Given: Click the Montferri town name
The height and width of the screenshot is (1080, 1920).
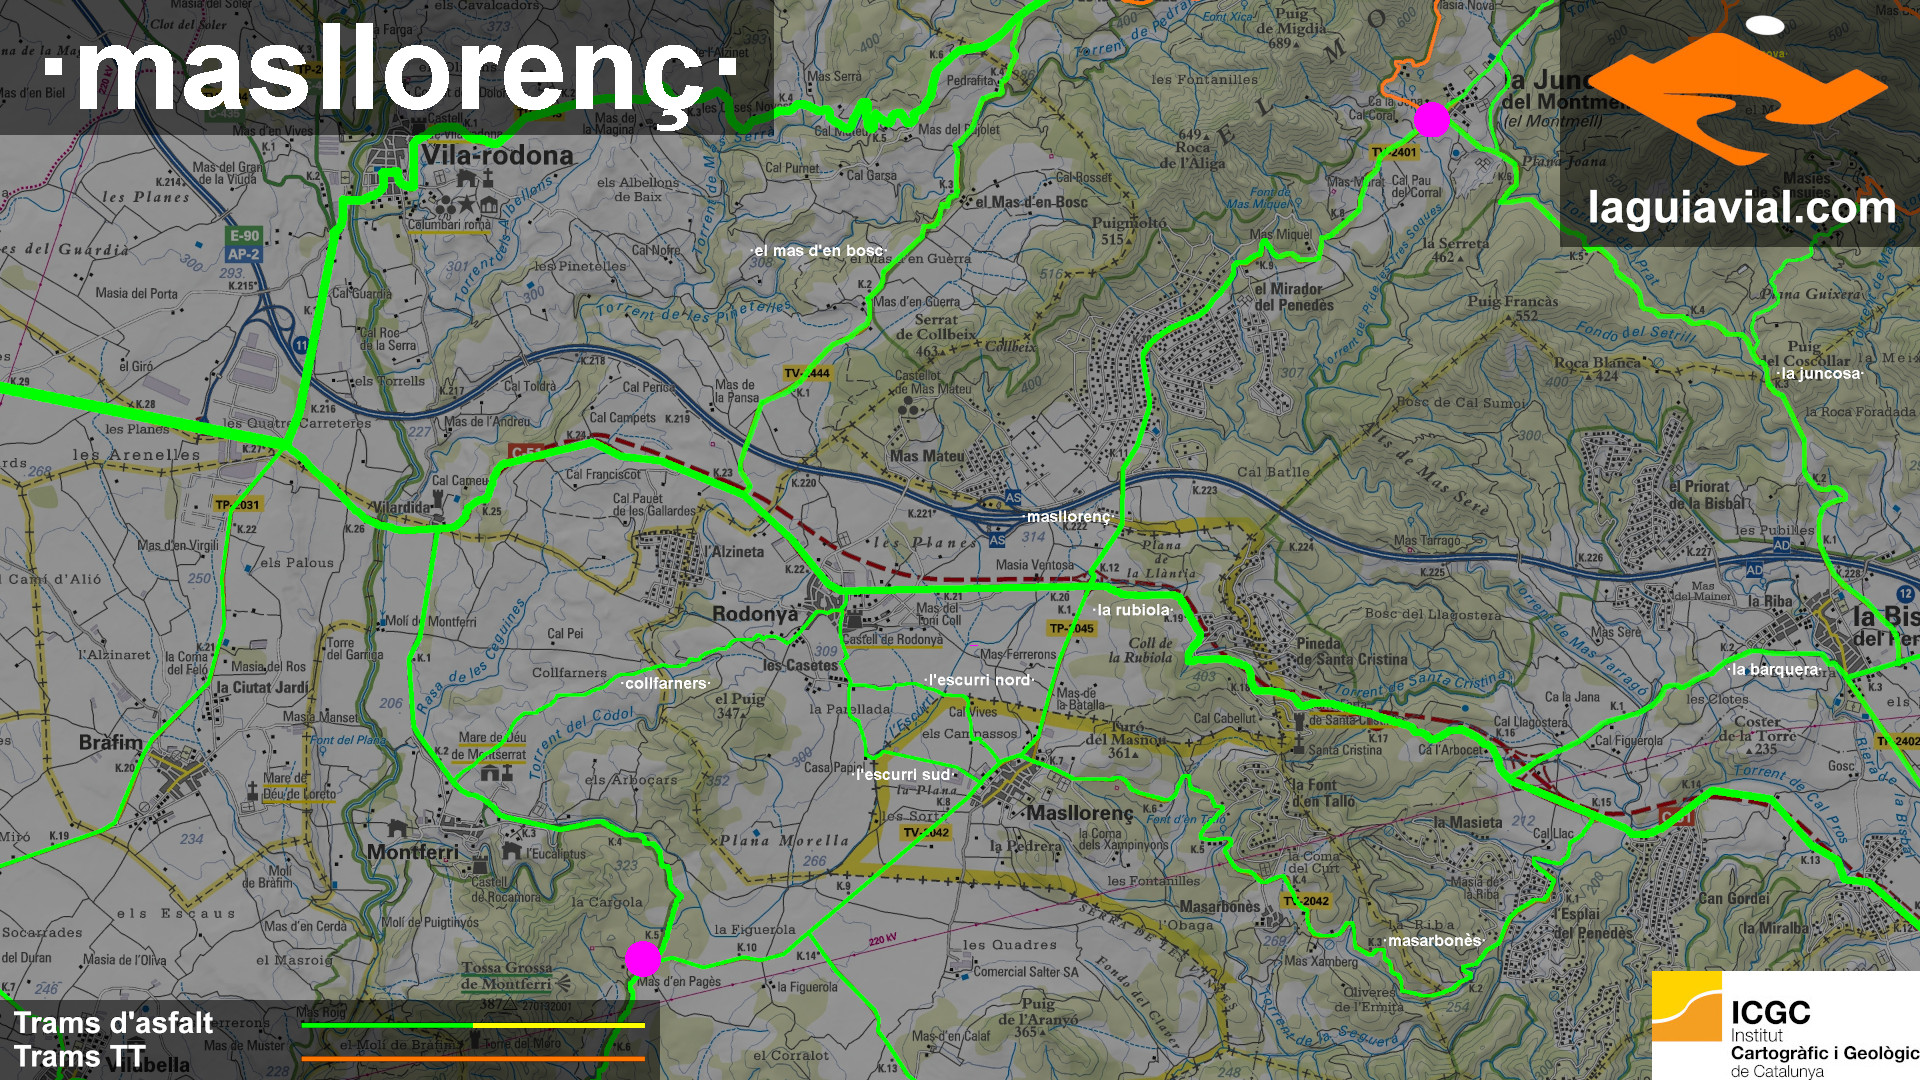Looking at the screenshot, I should pyautogui.click(x=412, y=852).
